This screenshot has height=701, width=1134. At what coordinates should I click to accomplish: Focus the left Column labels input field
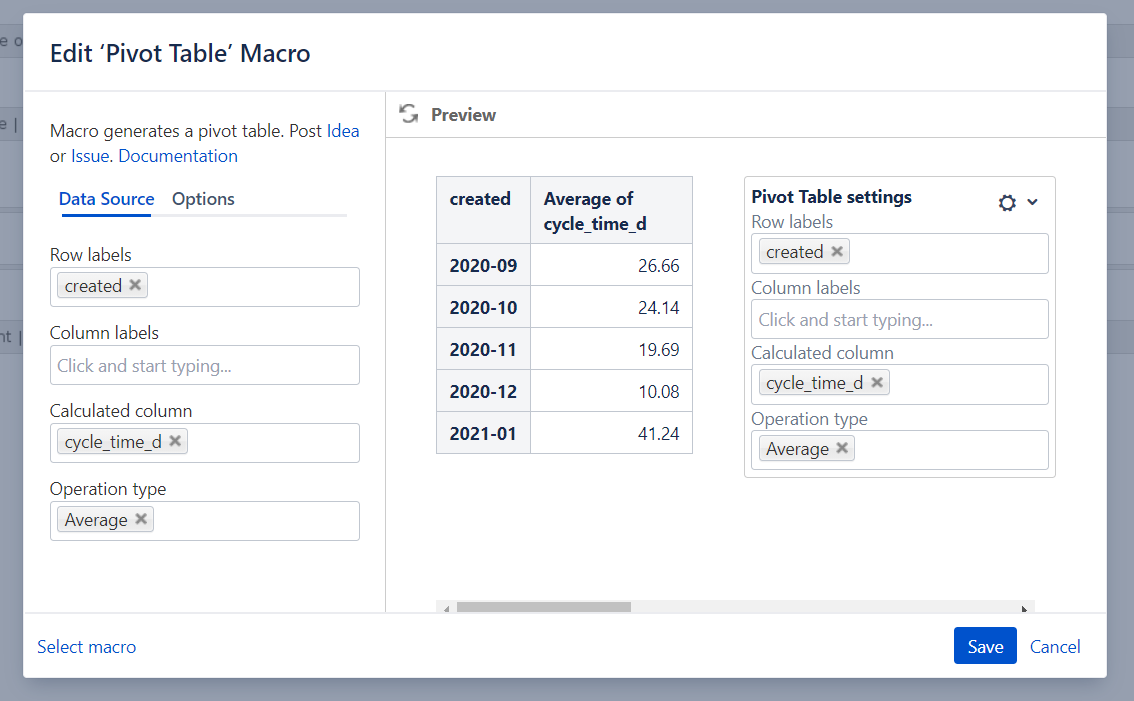[x=205, y=365]
